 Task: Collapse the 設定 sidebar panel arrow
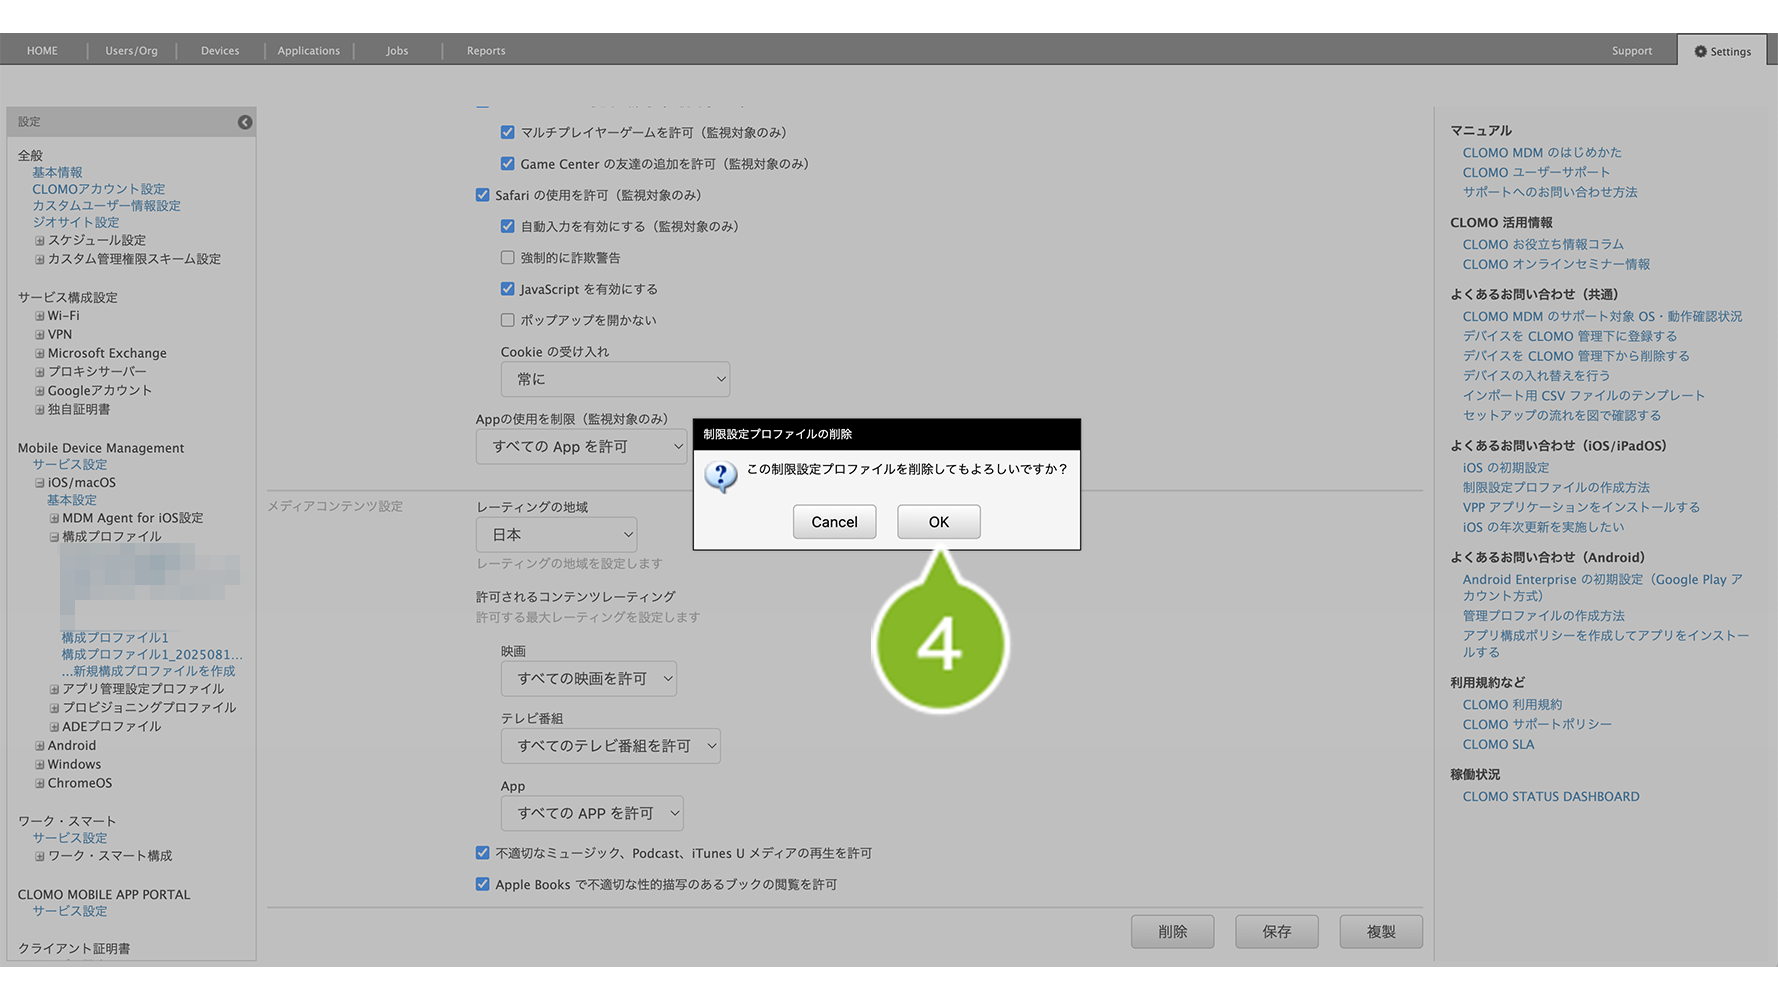pos(245,122)
